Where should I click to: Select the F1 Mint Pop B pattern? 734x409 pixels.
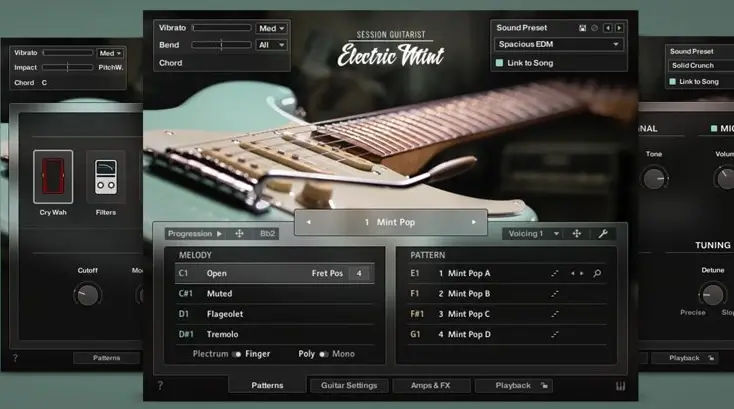tap(507, 294)
